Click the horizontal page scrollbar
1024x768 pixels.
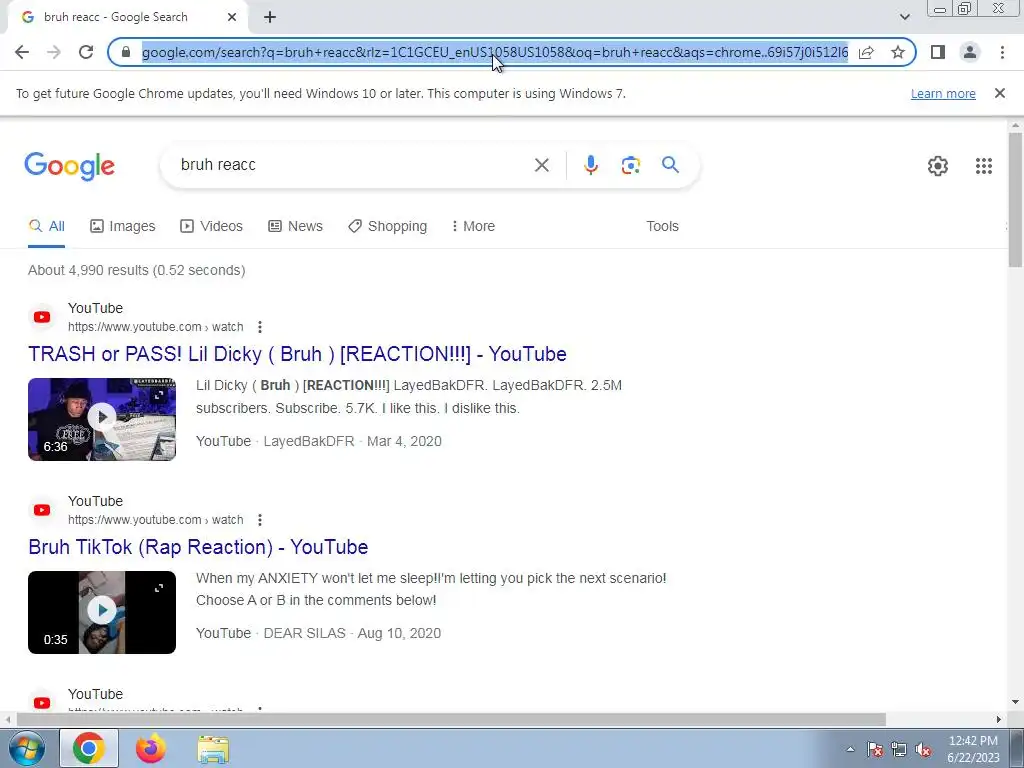451,719
